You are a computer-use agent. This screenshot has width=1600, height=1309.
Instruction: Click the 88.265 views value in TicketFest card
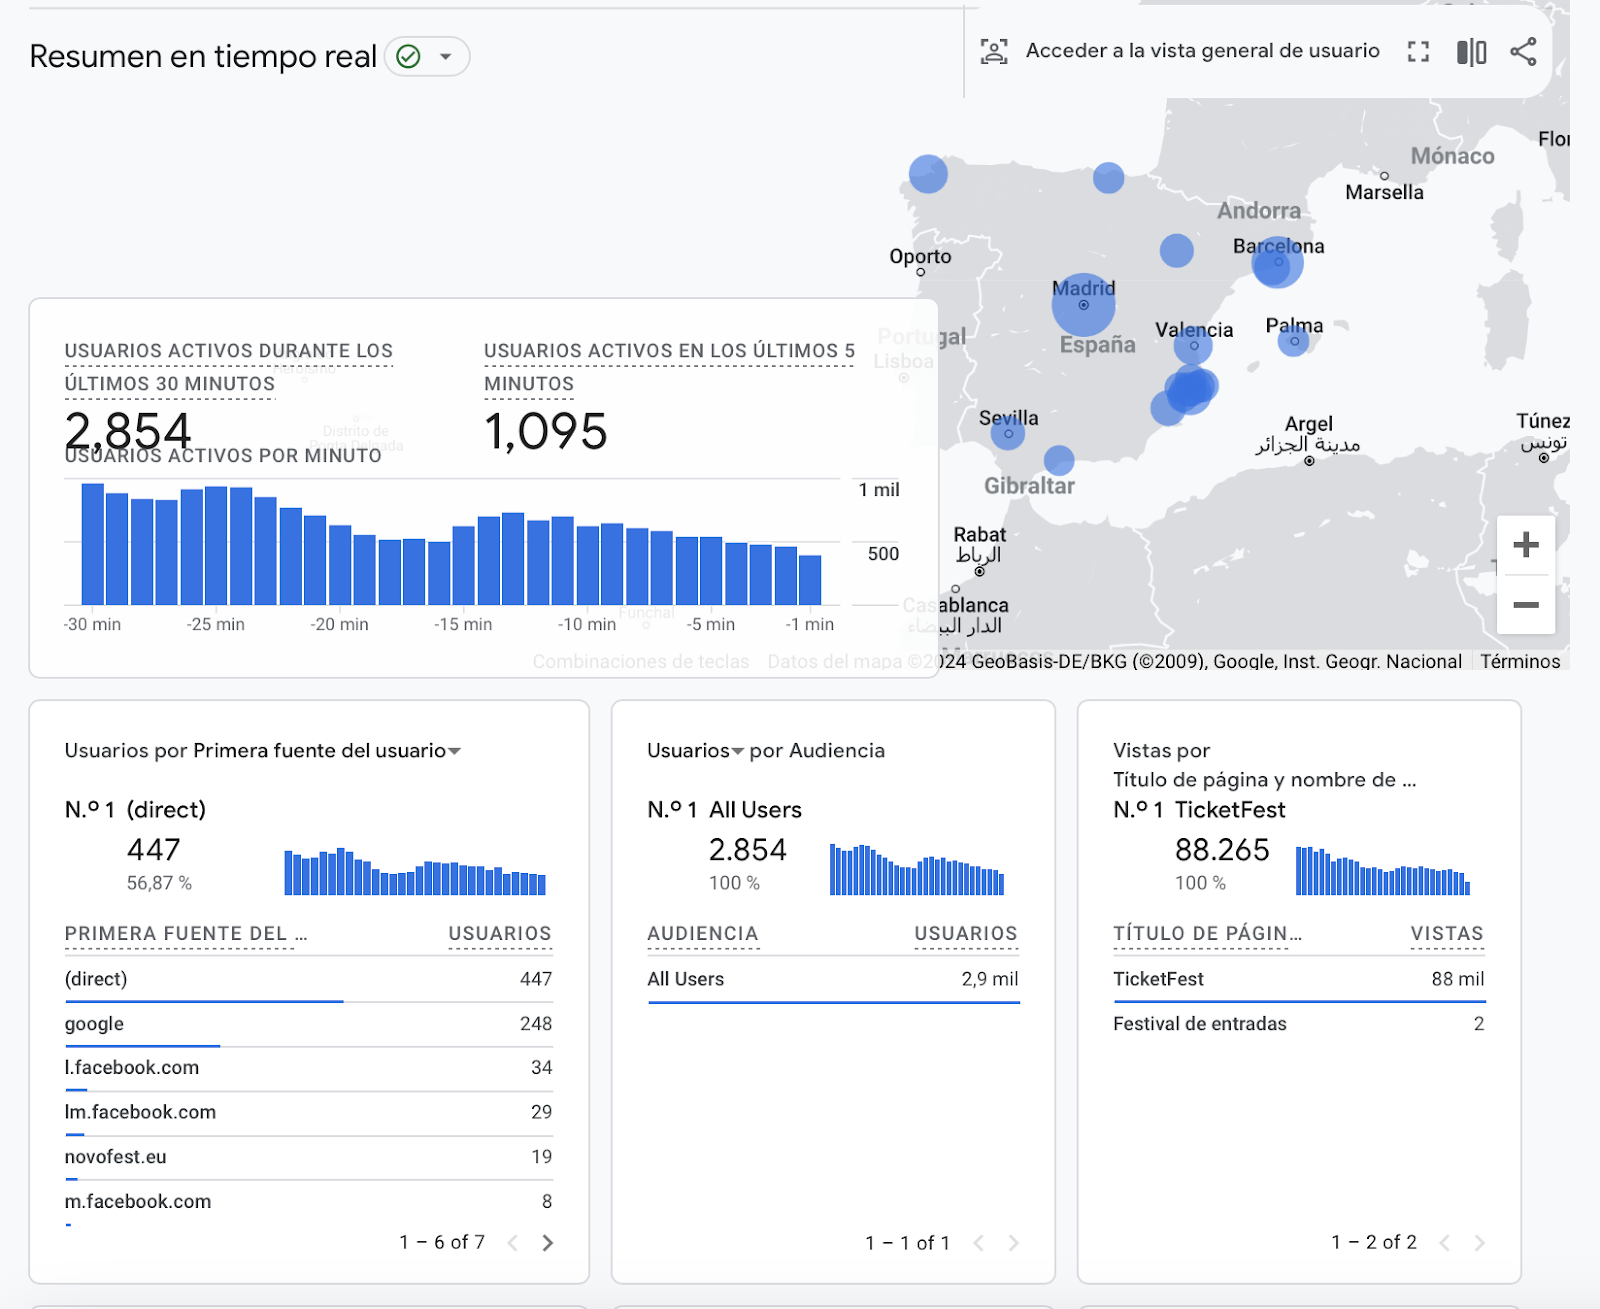(1222, 850)
